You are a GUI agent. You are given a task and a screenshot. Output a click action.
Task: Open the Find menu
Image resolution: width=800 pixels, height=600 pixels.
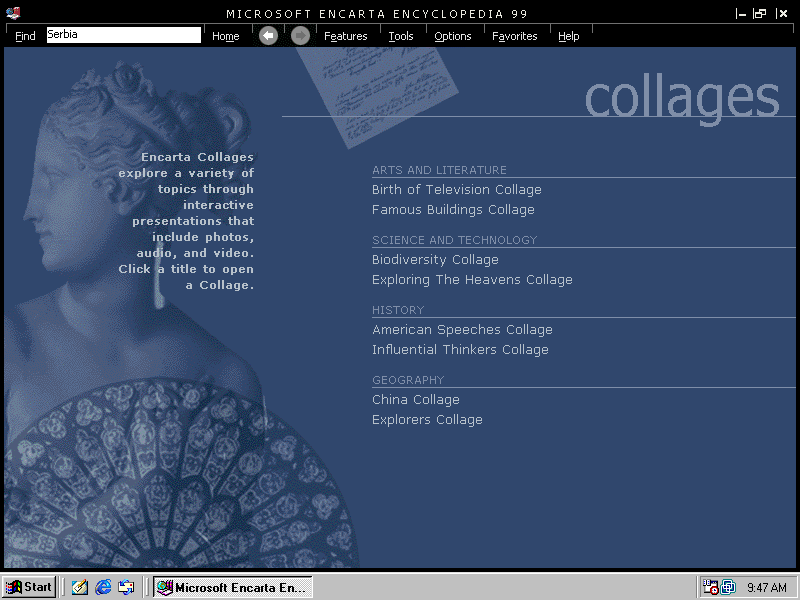coord(25,36)
